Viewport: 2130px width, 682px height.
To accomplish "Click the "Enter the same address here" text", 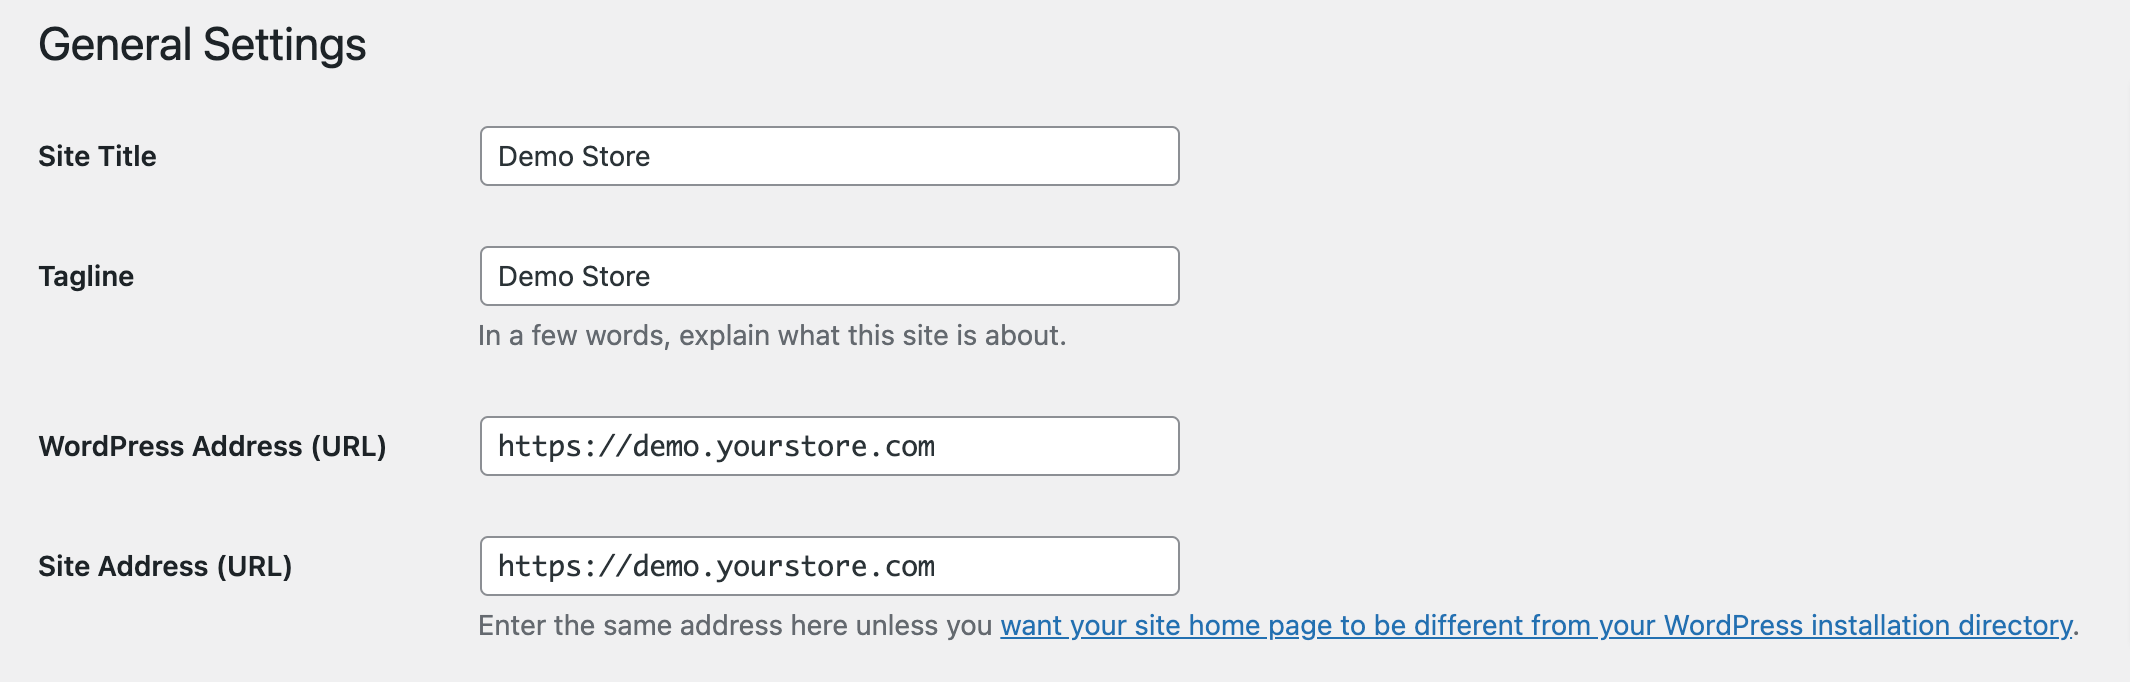I will pos(735,626).
